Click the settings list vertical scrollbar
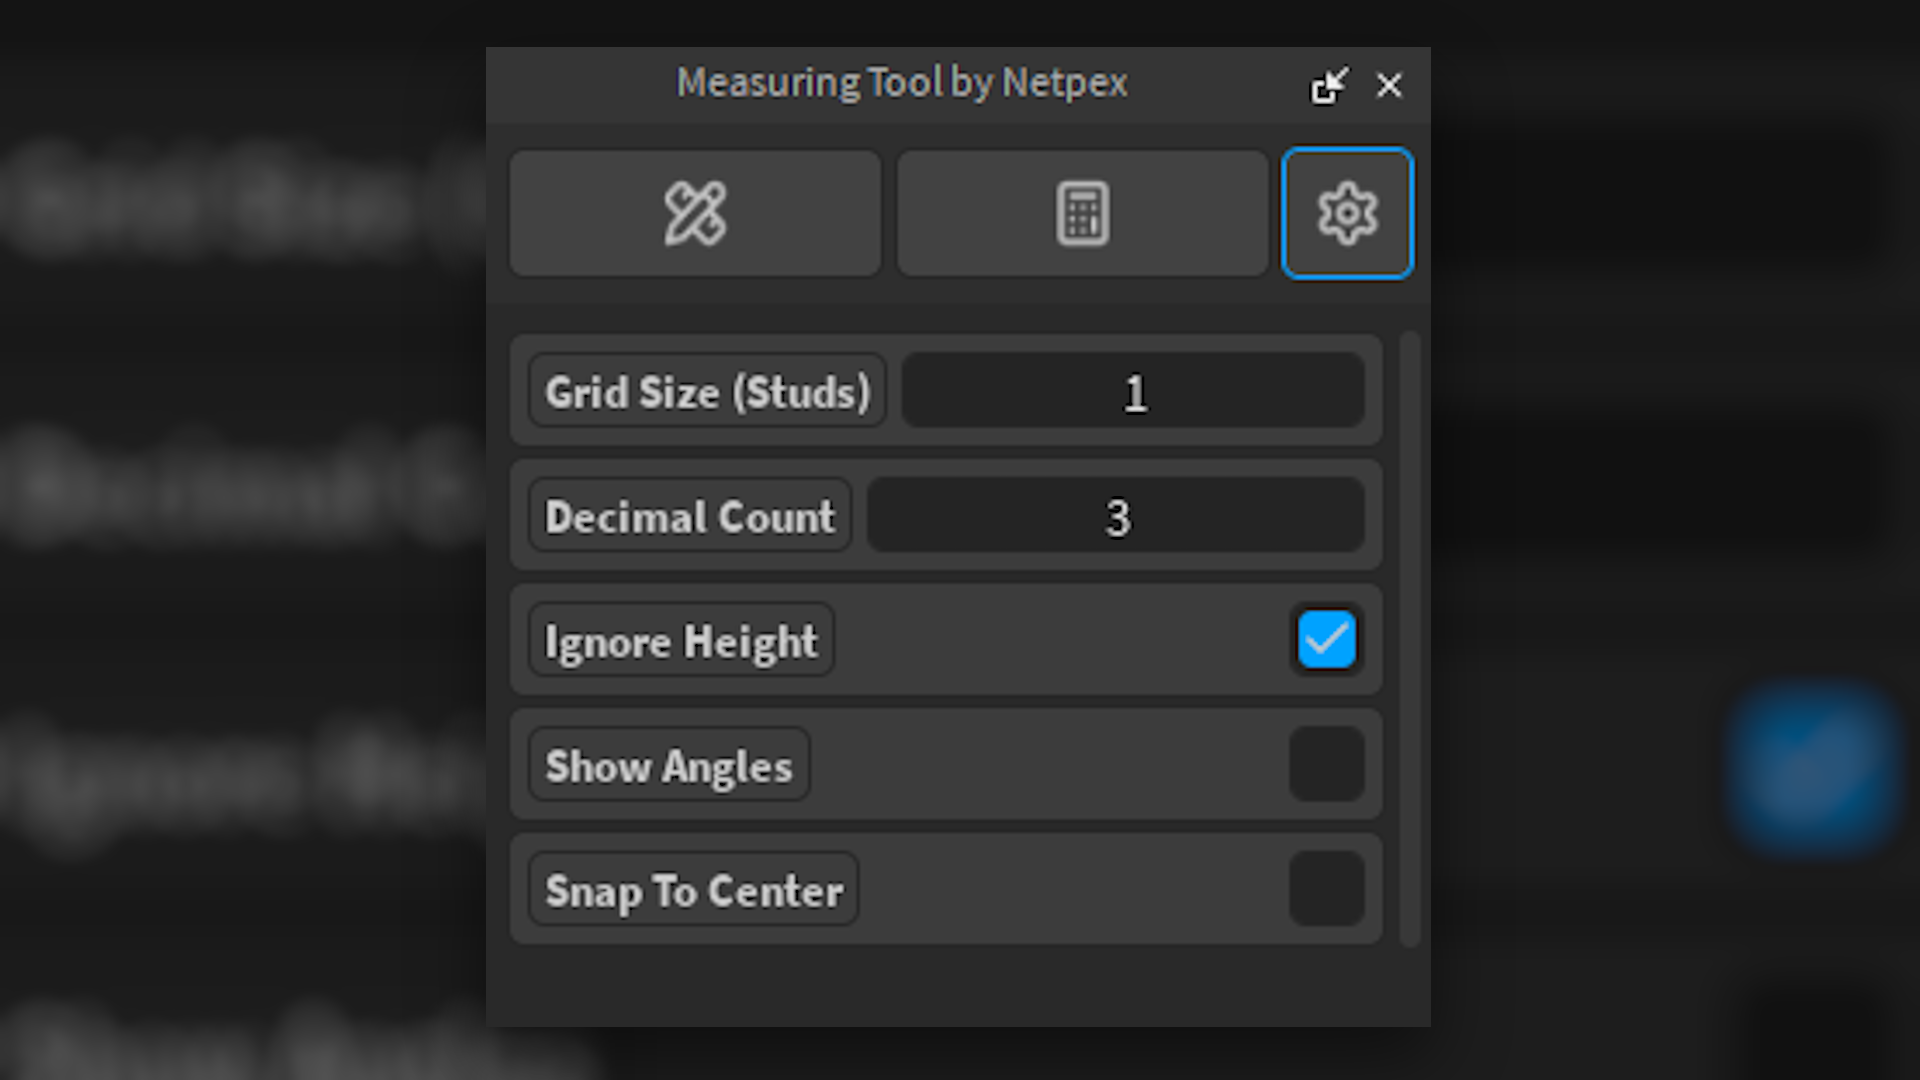 [x=1410, y=638]
